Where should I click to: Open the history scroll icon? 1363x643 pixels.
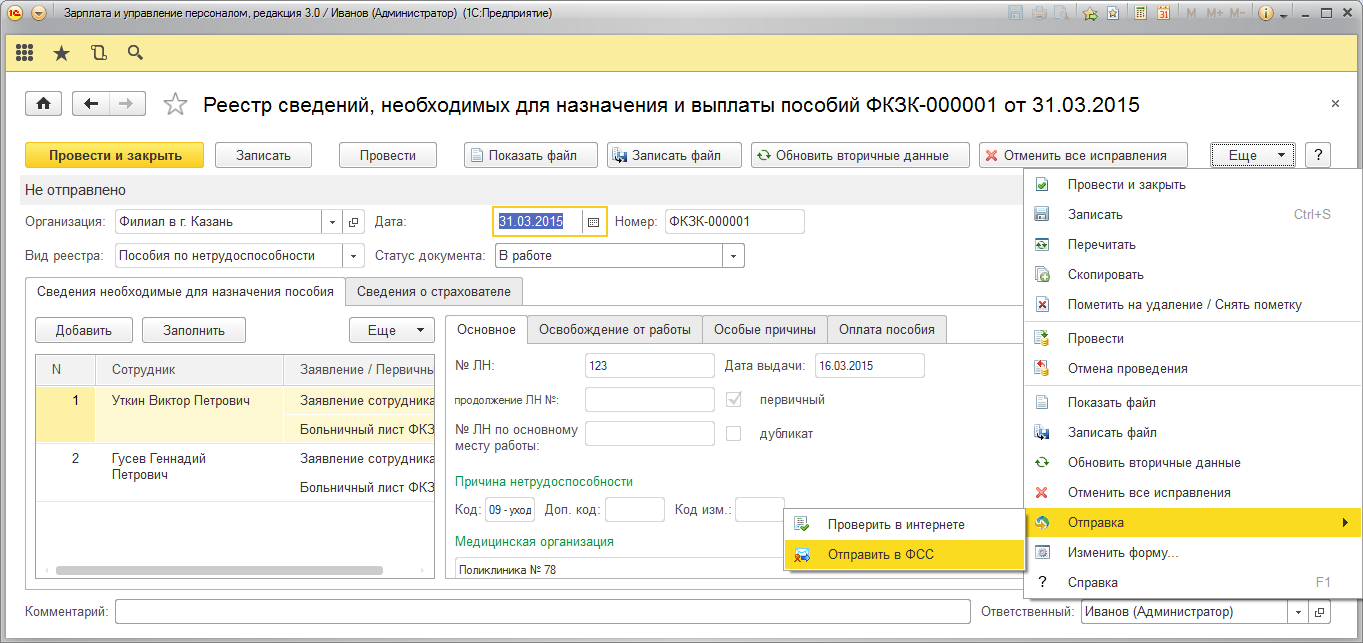pos(98,53)
